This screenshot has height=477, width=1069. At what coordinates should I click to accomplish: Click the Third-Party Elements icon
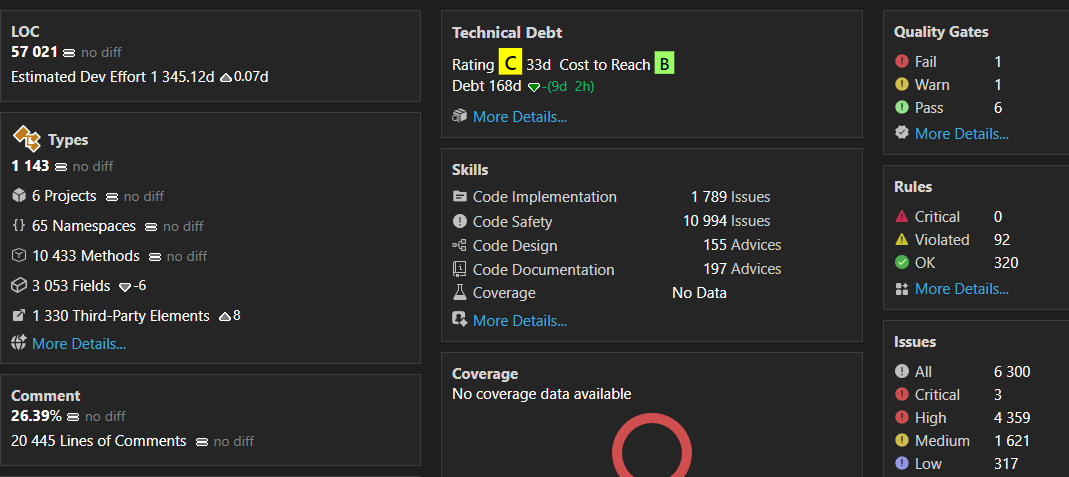pos(18,316)
